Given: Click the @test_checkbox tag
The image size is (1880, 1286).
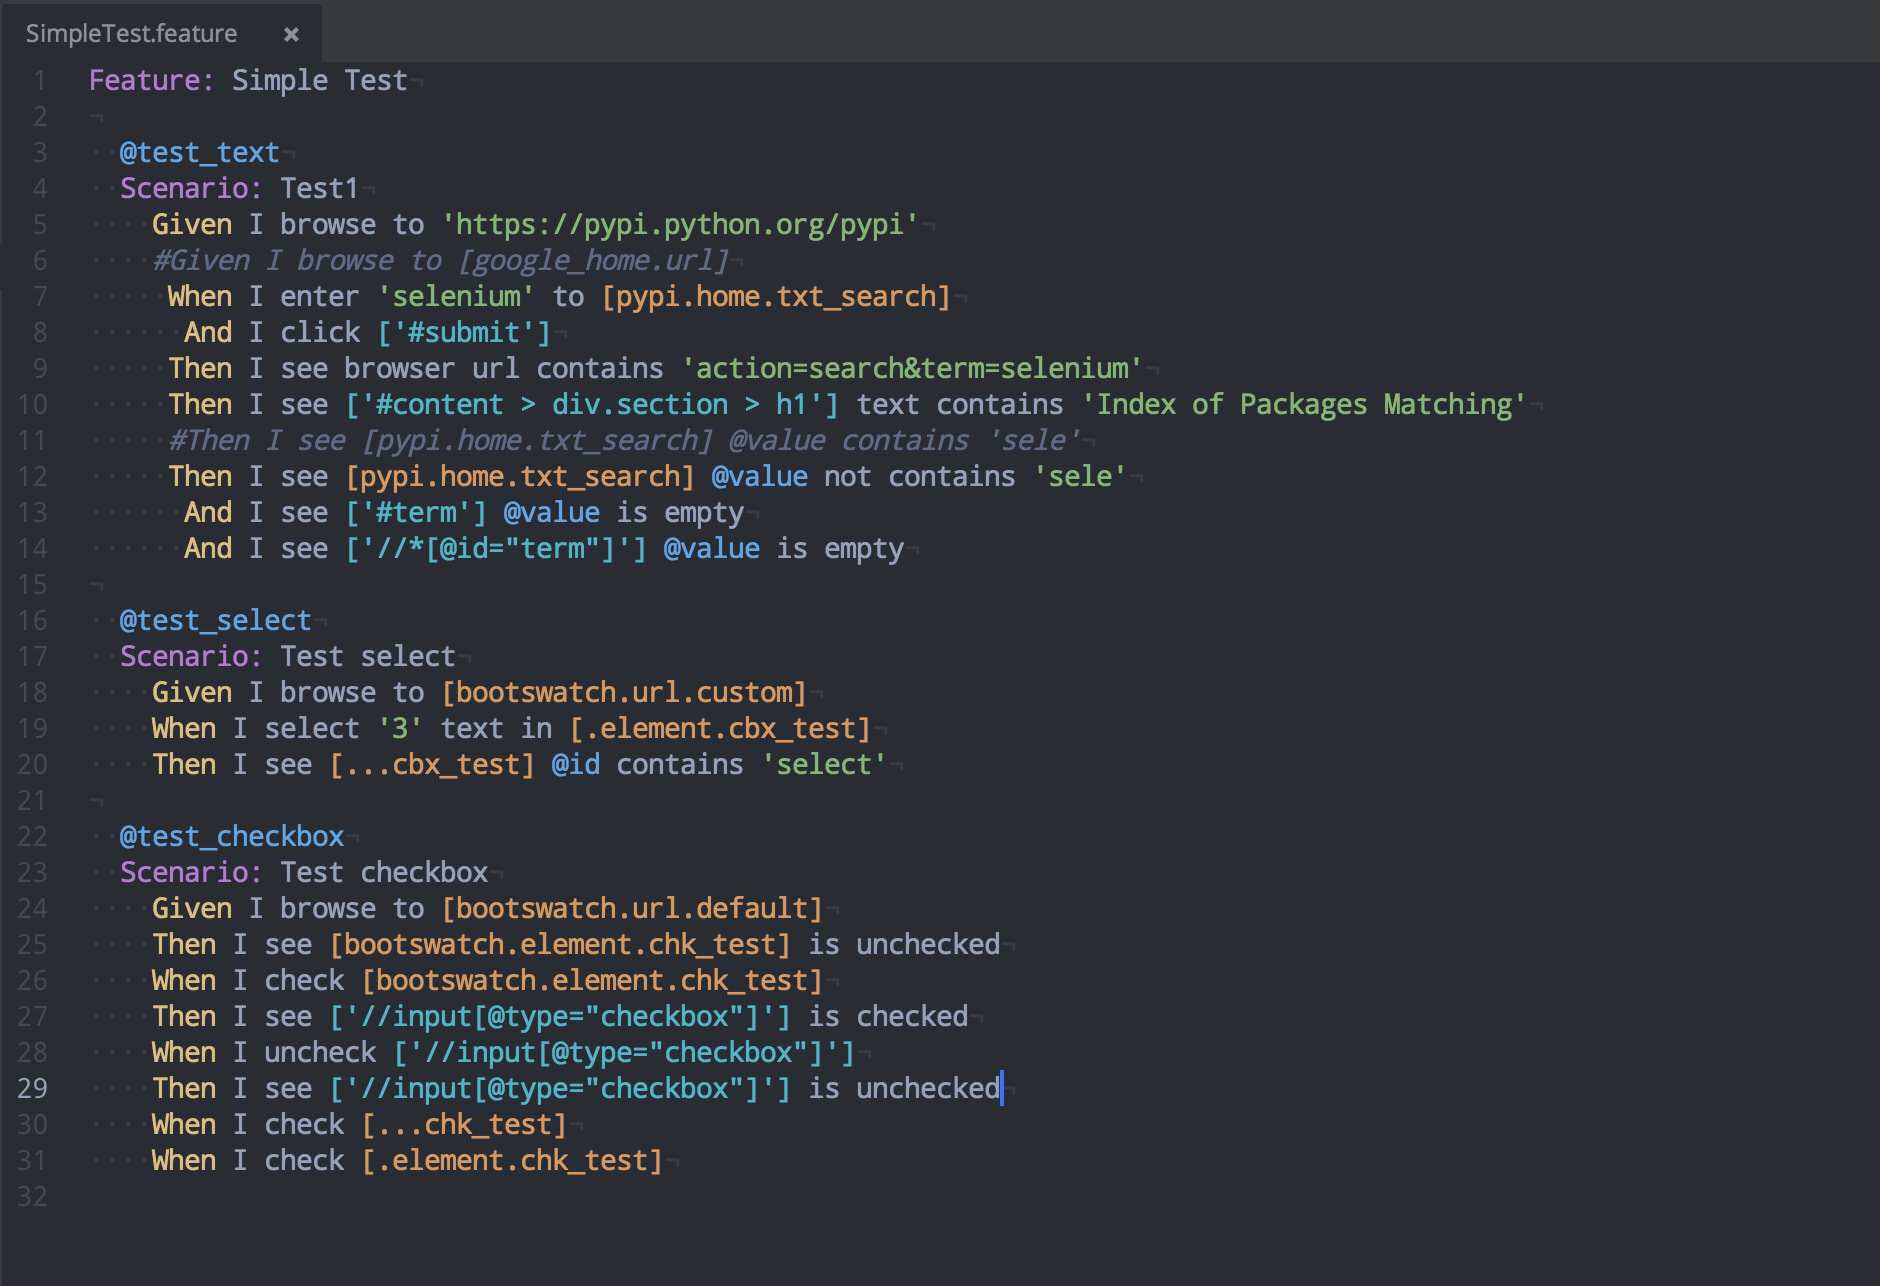Looking at the screenshot, I should (232, 836).
